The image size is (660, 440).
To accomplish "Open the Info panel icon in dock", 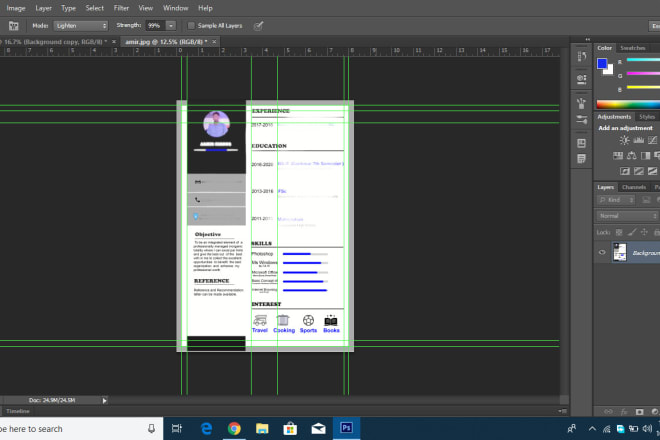I will pos(582,144).
